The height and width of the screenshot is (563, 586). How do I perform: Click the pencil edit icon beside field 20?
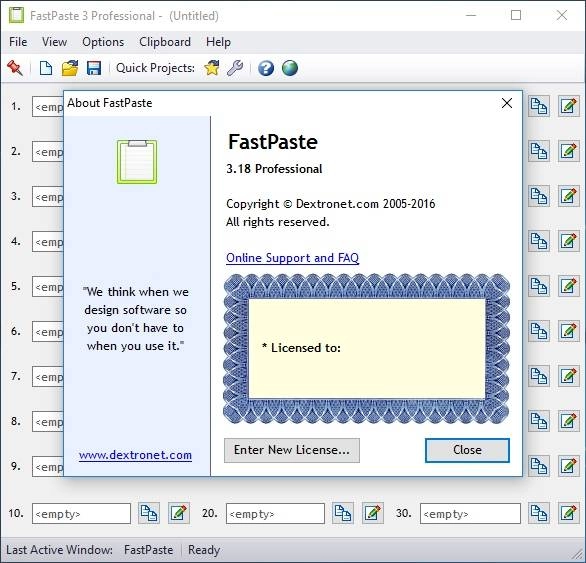click(x=373, y=513)
